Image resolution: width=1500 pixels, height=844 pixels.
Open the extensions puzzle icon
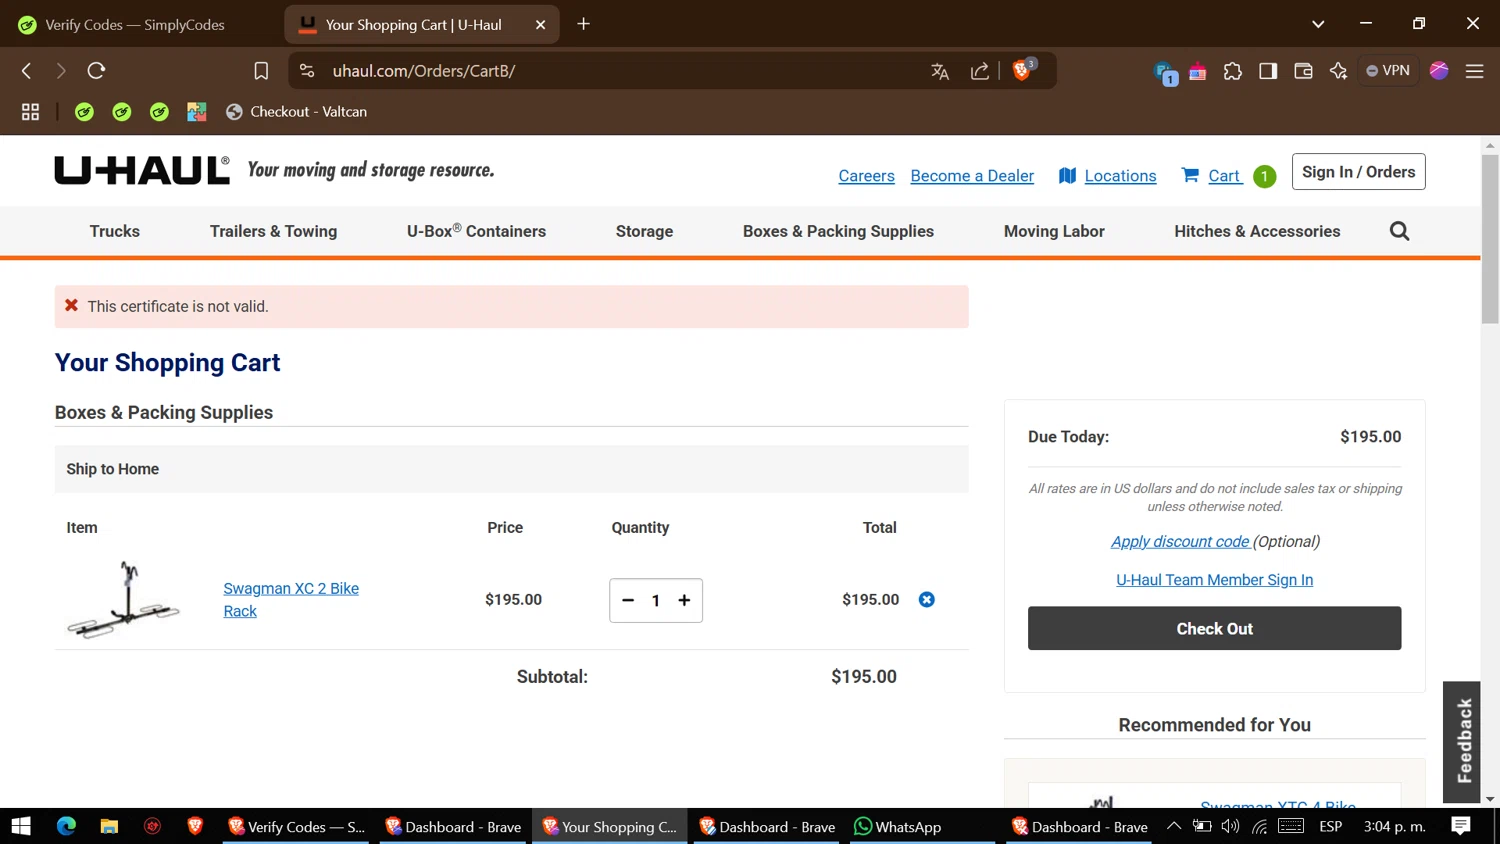point(1233,71)
